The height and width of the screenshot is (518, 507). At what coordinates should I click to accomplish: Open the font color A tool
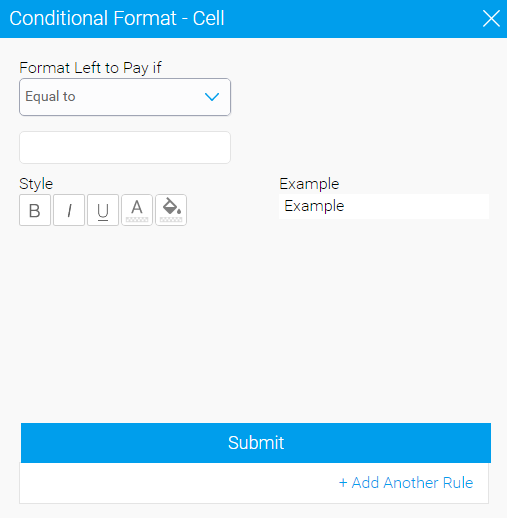click(x=137, y=210)
